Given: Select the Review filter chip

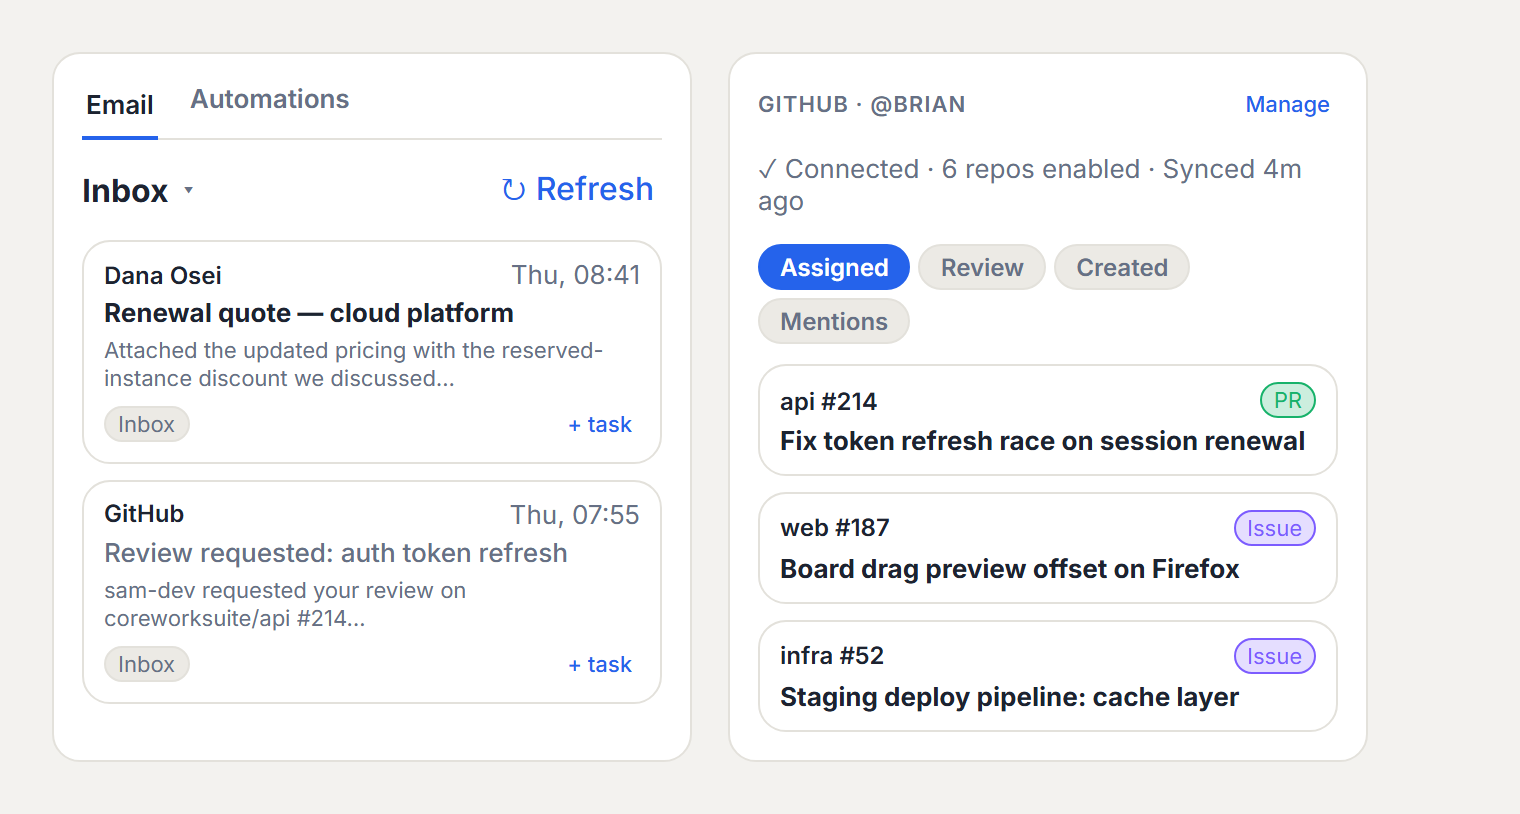Looking at the screenshot, I should tap(982, 267).
